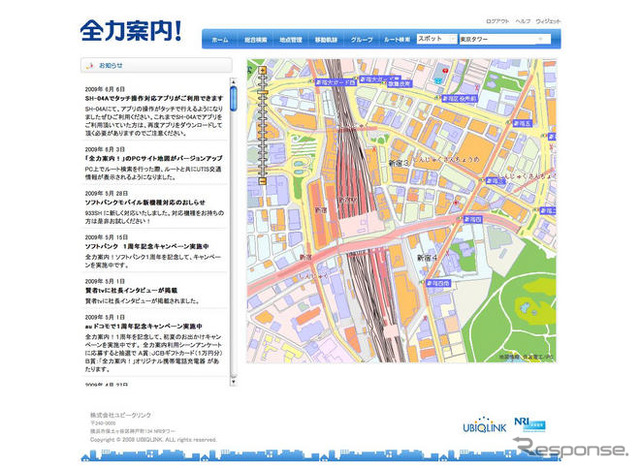Click the 新宿区役所前 intersection label on map
Viewport: 640px width, 469px height.
point(459,98)
